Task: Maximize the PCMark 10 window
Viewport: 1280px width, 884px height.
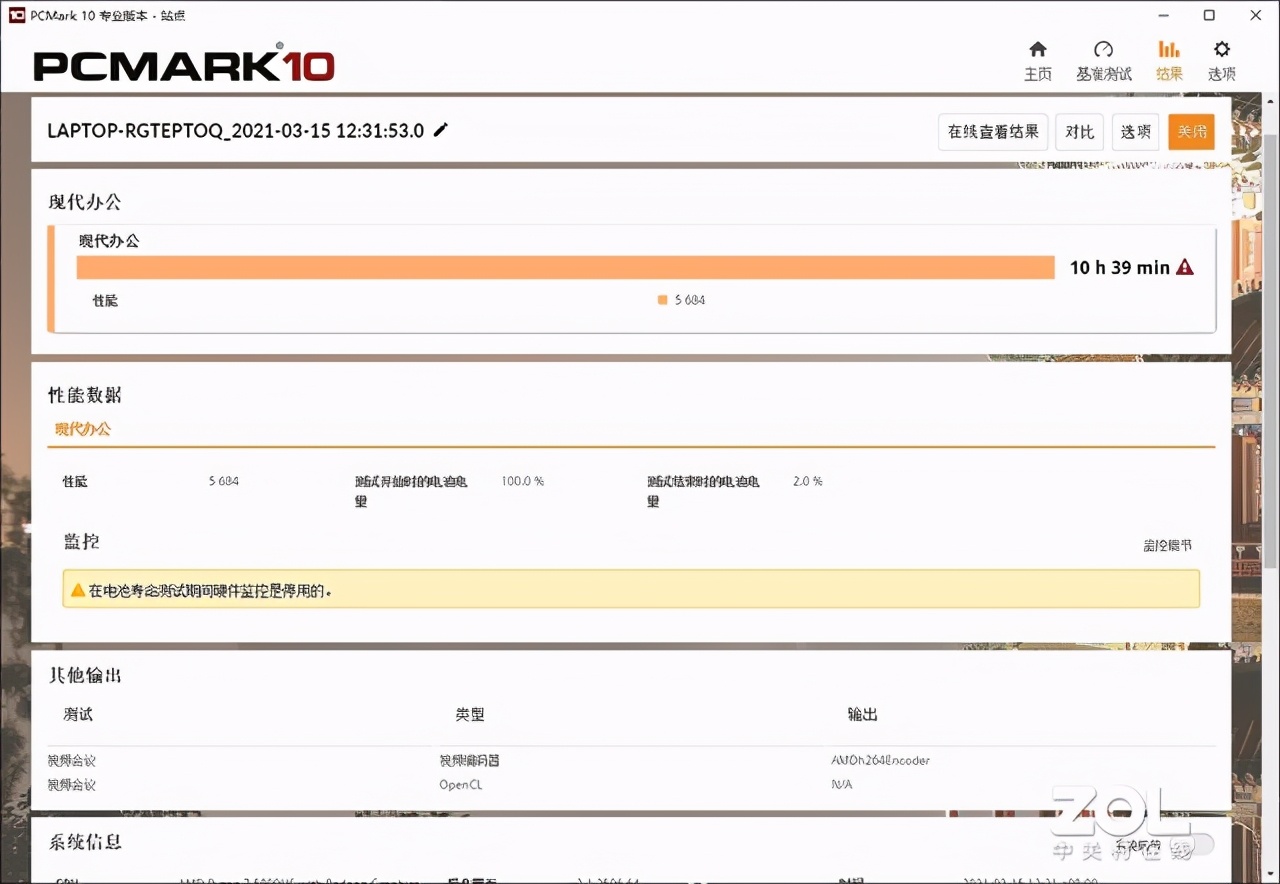Action: coord(1209,15)
